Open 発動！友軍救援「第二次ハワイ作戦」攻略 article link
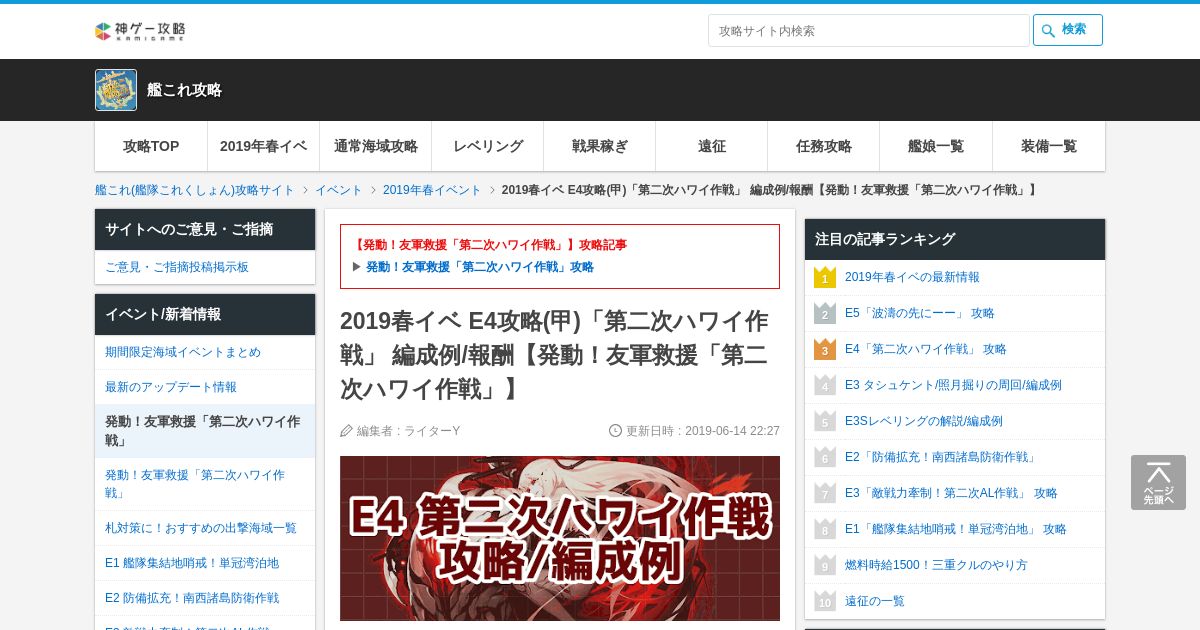The height and width of the screenshot is (630, 1200). tap(480, 267)
